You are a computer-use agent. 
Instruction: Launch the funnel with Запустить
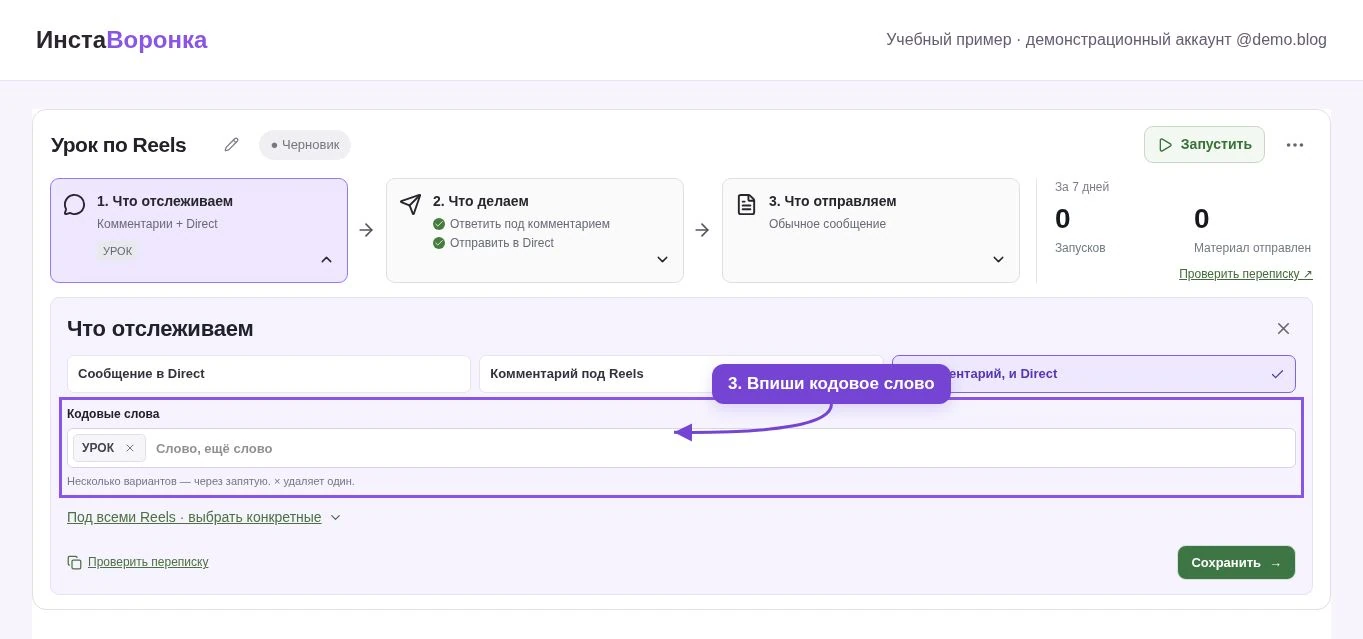click(1204, 145)
